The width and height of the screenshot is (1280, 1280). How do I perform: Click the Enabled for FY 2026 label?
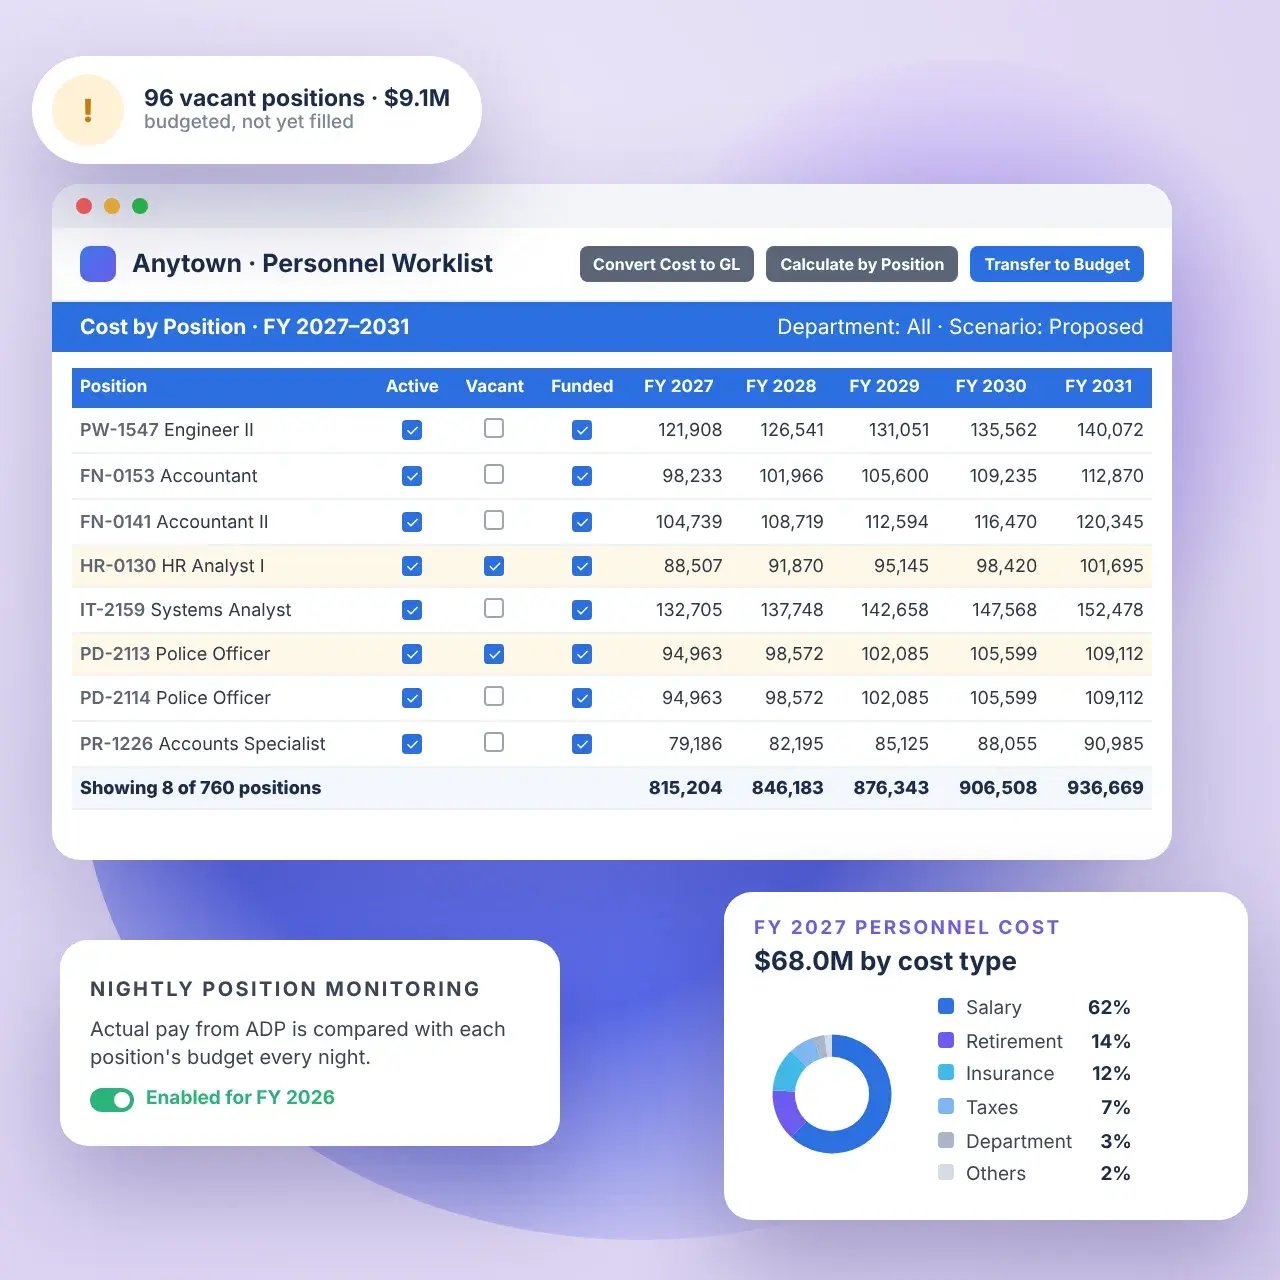tap(240, 1098)
